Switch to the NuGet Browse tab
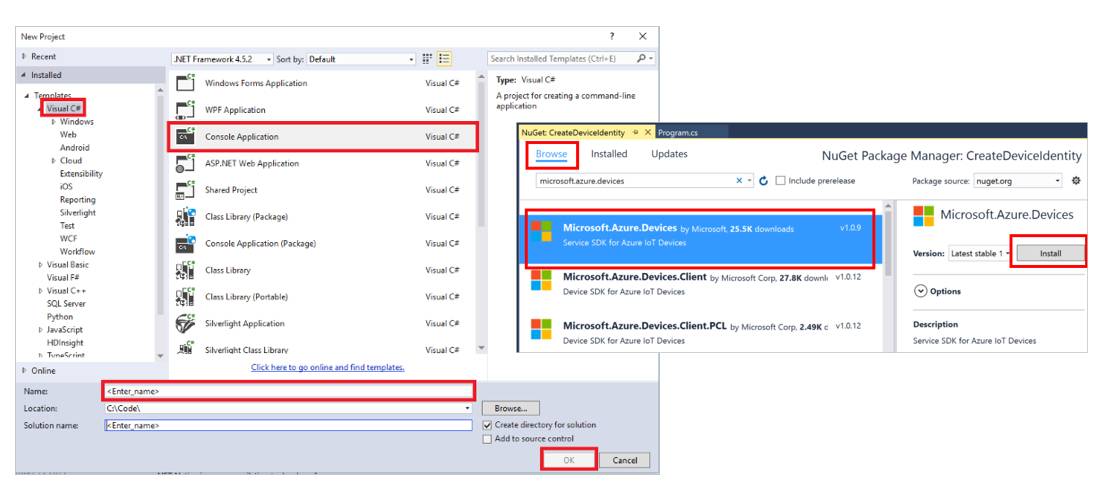 [551, 154]
